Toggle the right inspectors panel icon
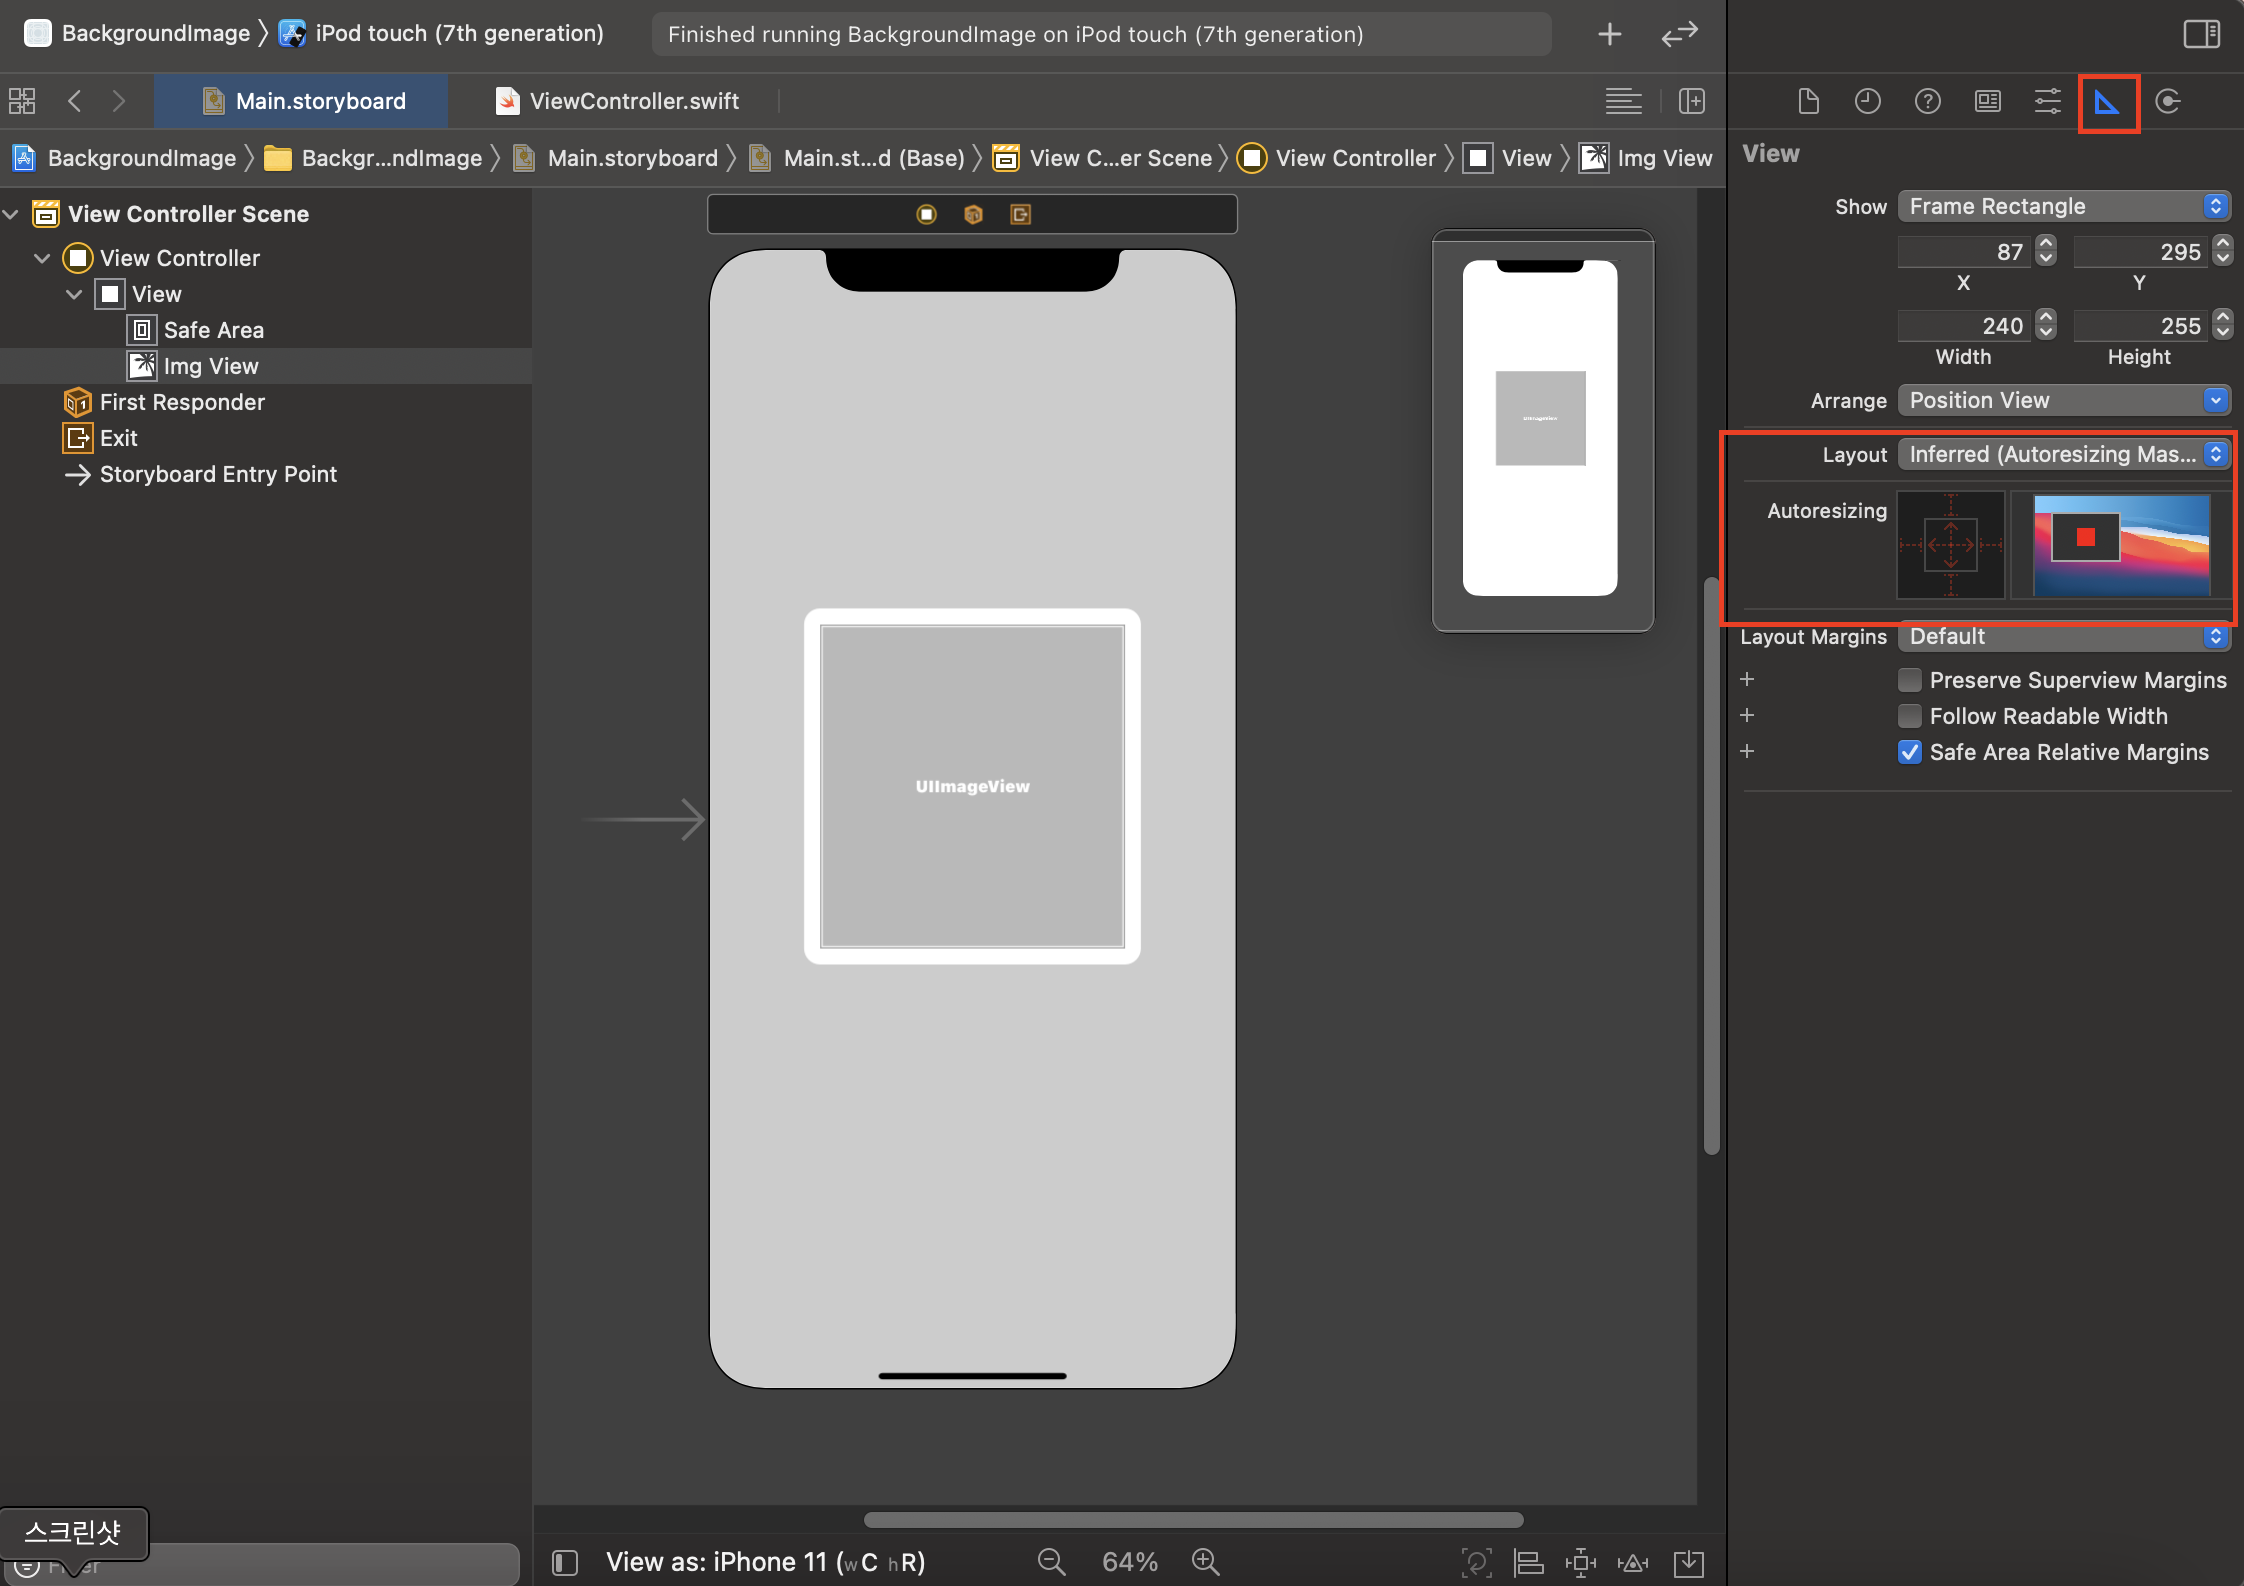The image size is (2244, 1586). 2201,34
